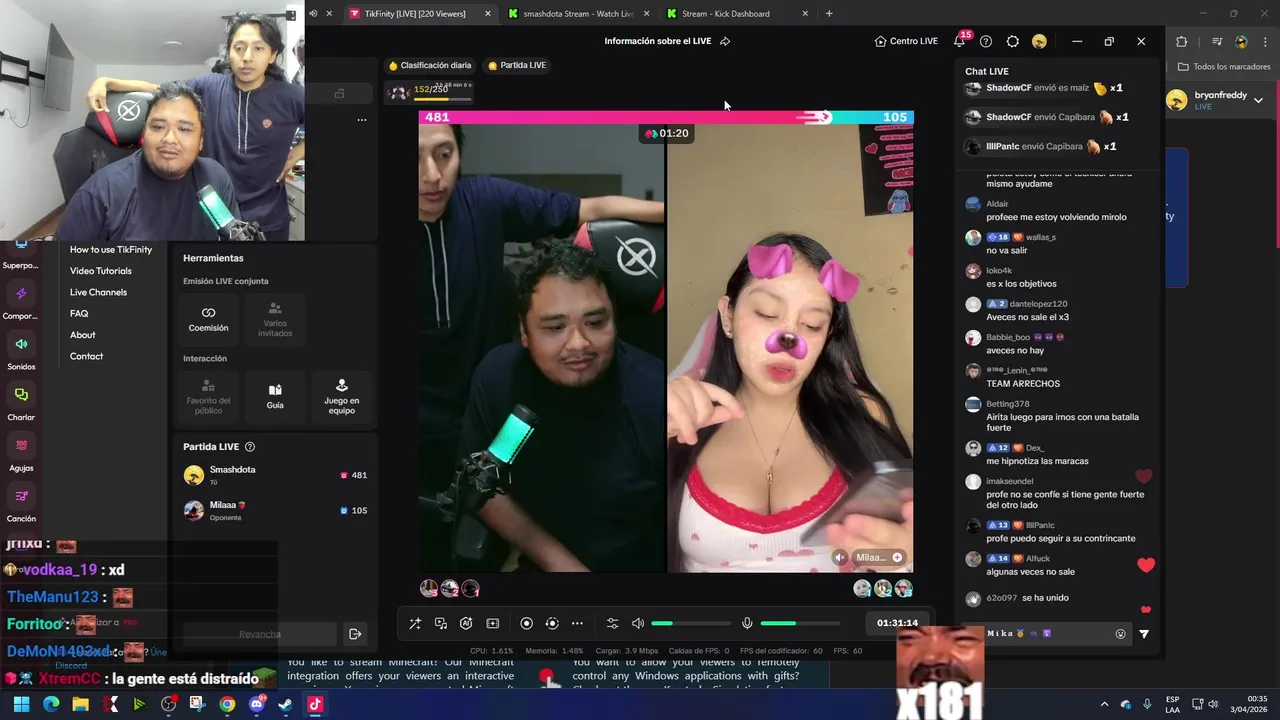Open Steam from the taskbar
The width and height of the screenshot is (1280, 720).
click(285, 704)
